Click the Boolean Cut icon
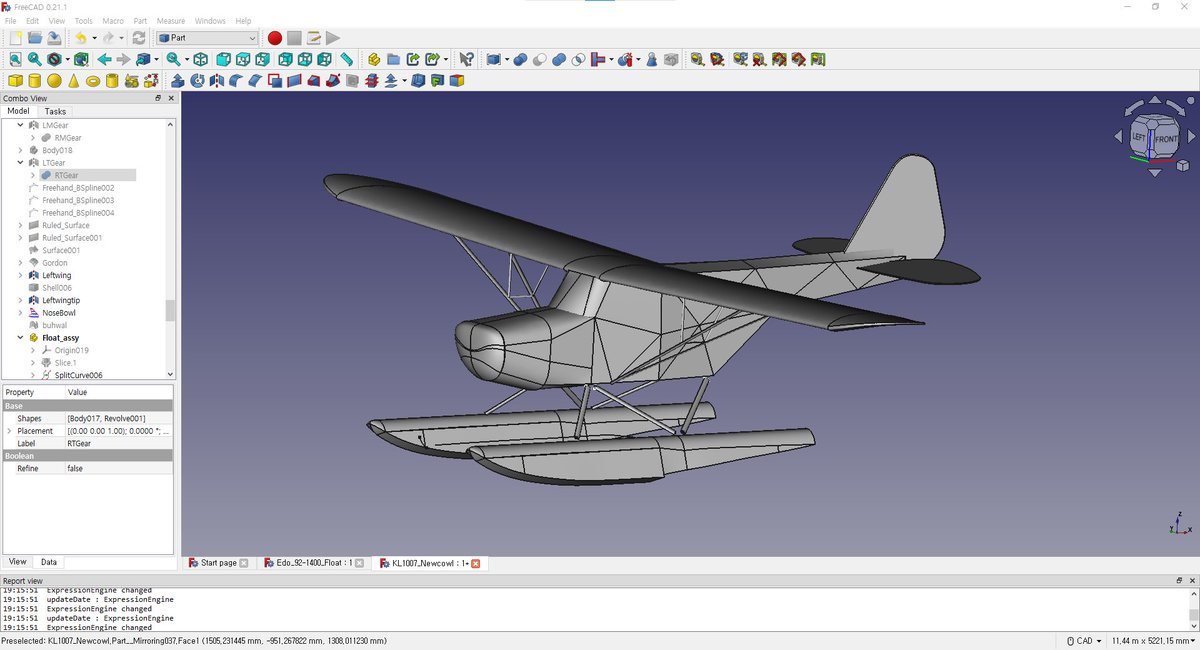The width and height of the screenshot is (1200, 650). 540,60
